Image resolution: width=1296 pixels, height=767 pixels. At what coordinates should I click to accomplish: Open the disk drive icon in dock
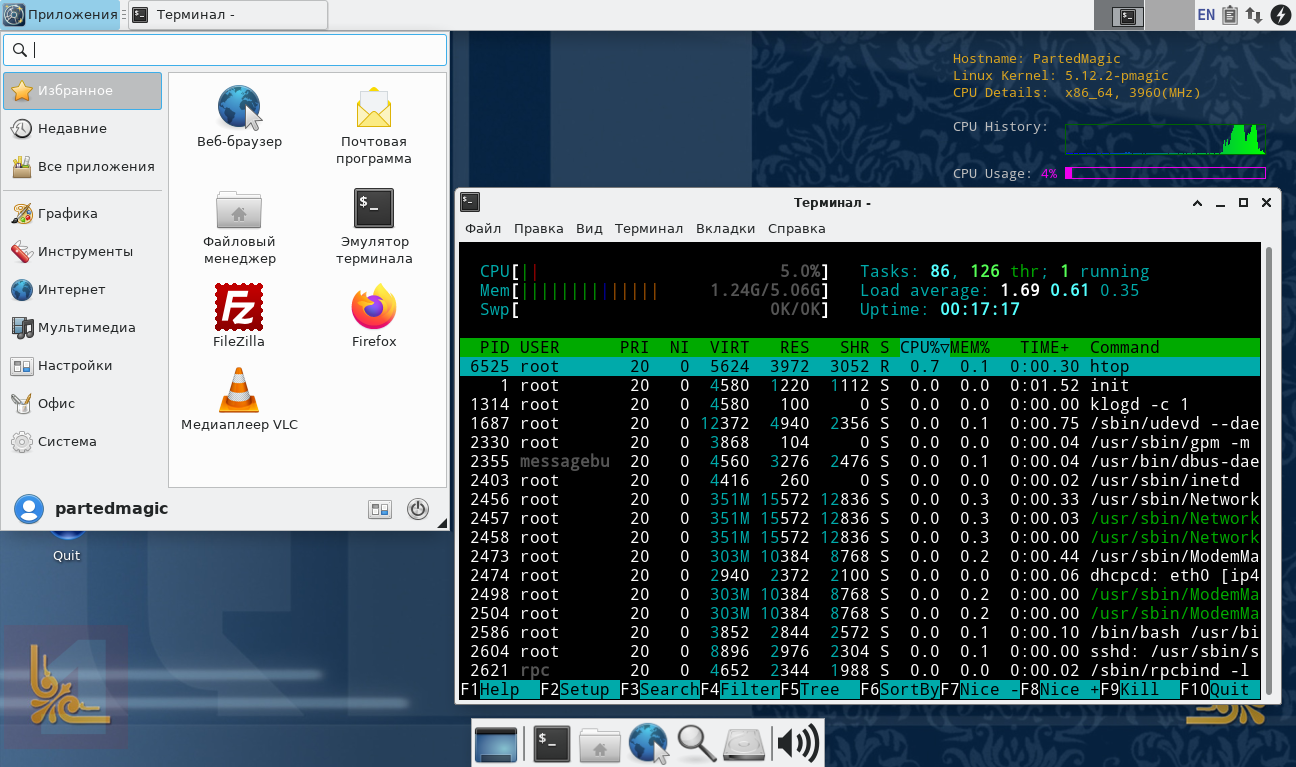coord(743,743)
